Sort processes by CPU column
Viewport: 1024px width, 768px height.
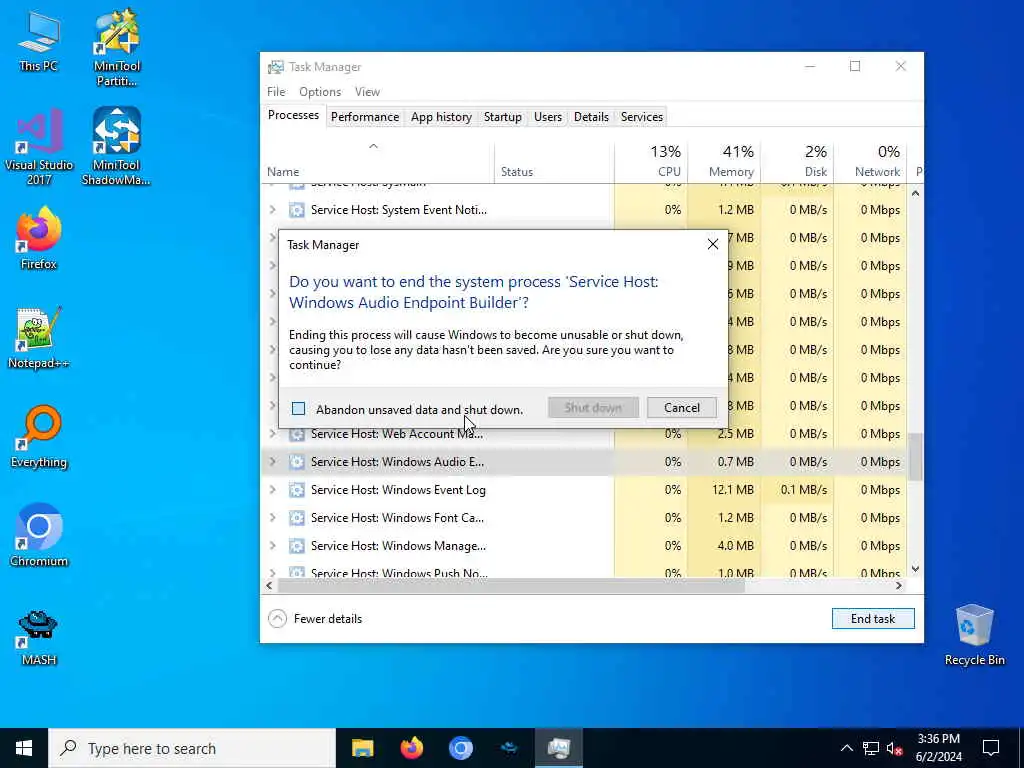tap(651, 161)
